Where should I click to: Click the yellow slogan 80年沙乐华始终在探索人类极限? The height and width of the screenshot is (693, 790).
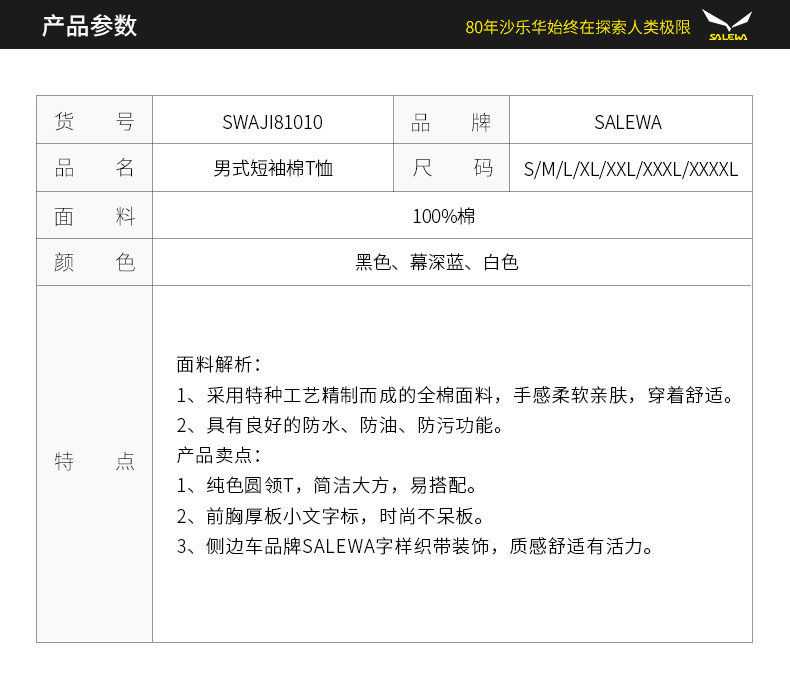[578, 27]
